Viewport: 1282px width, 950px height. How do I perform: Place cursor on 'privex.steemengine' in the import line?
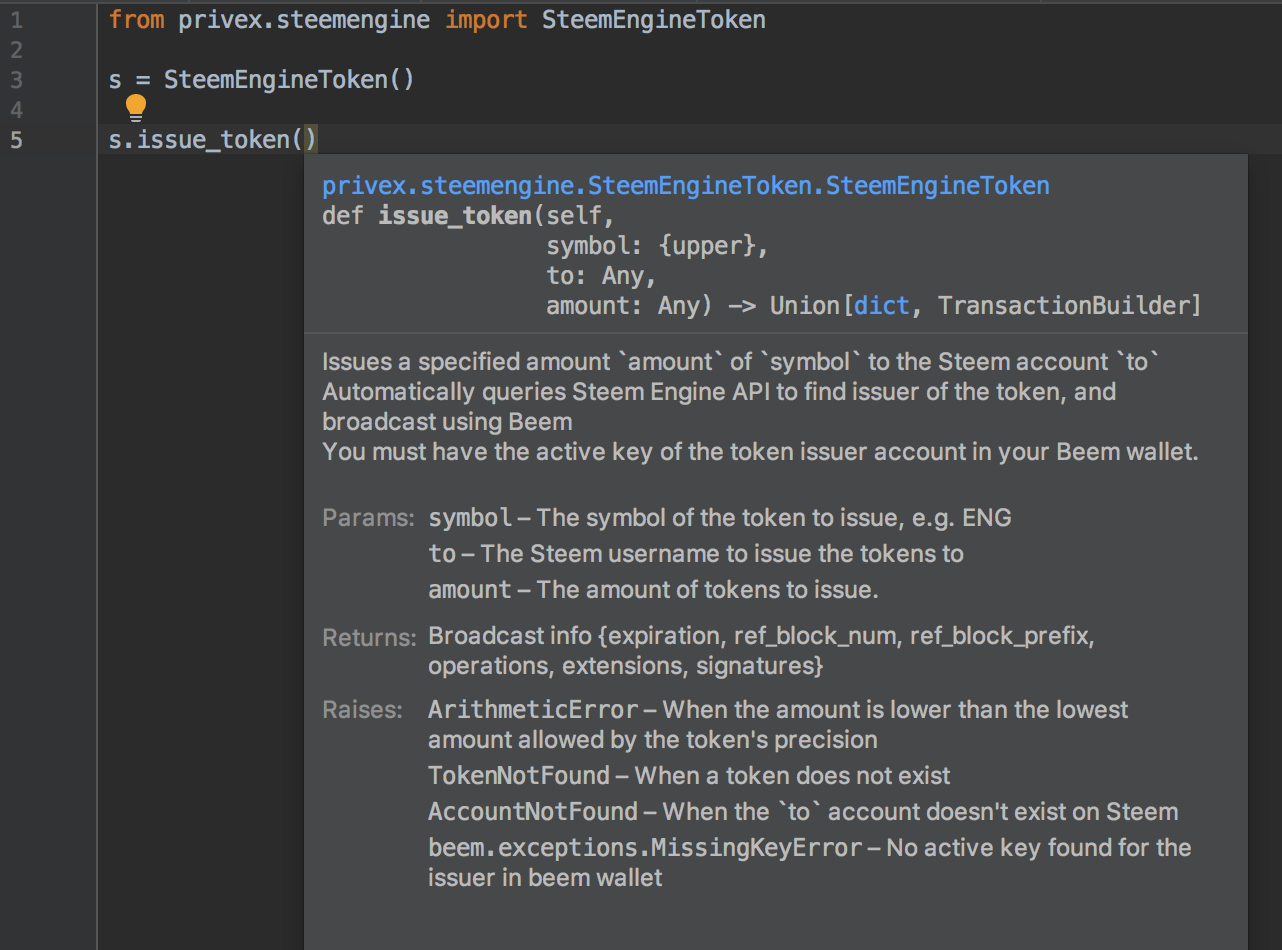[304, 20]
